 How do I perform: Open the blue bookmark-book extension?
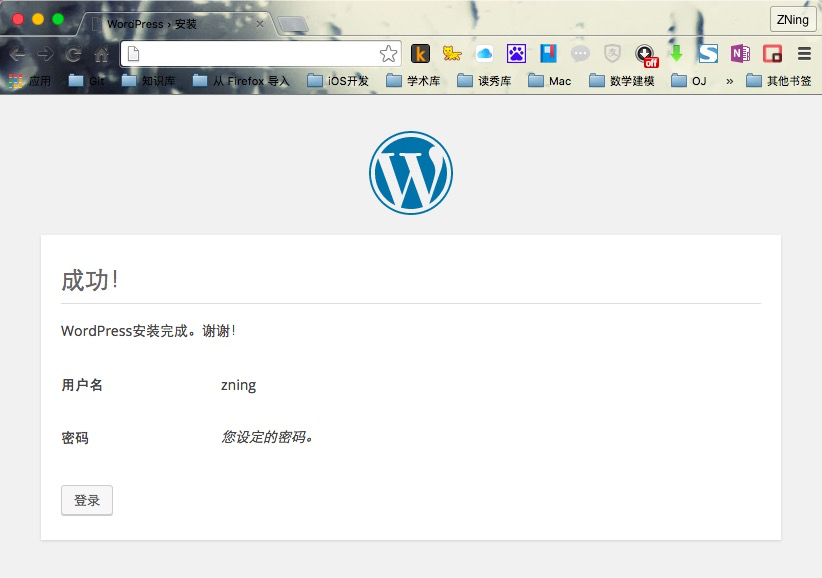[x=548, y=53]
